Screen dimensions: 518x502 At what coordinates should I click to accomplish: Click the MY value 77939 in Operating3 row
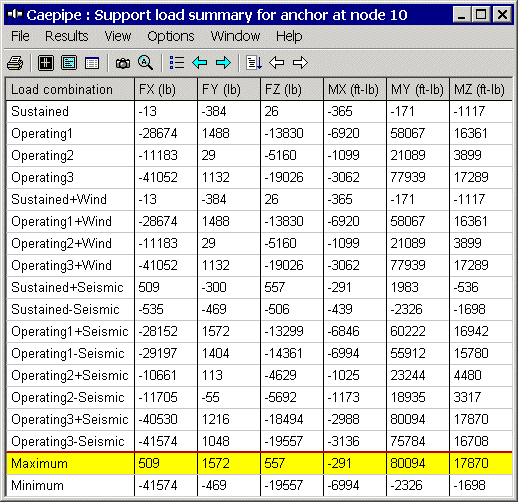coord(408,177)
